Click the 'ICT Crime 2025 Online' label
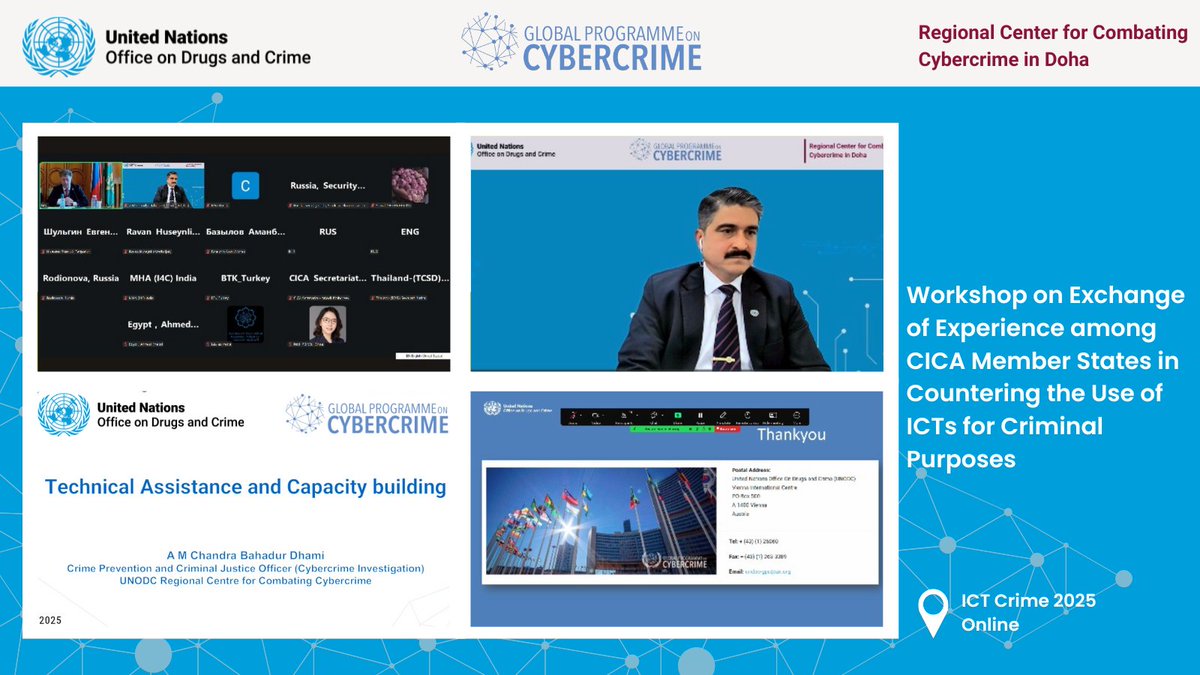The image size is (1200, 675). coord(1029,613)
